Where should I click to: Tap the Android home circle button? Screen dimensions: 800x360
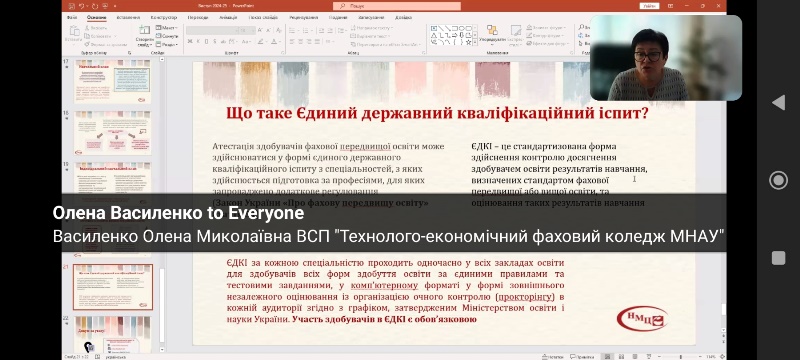tap(778, 180)
